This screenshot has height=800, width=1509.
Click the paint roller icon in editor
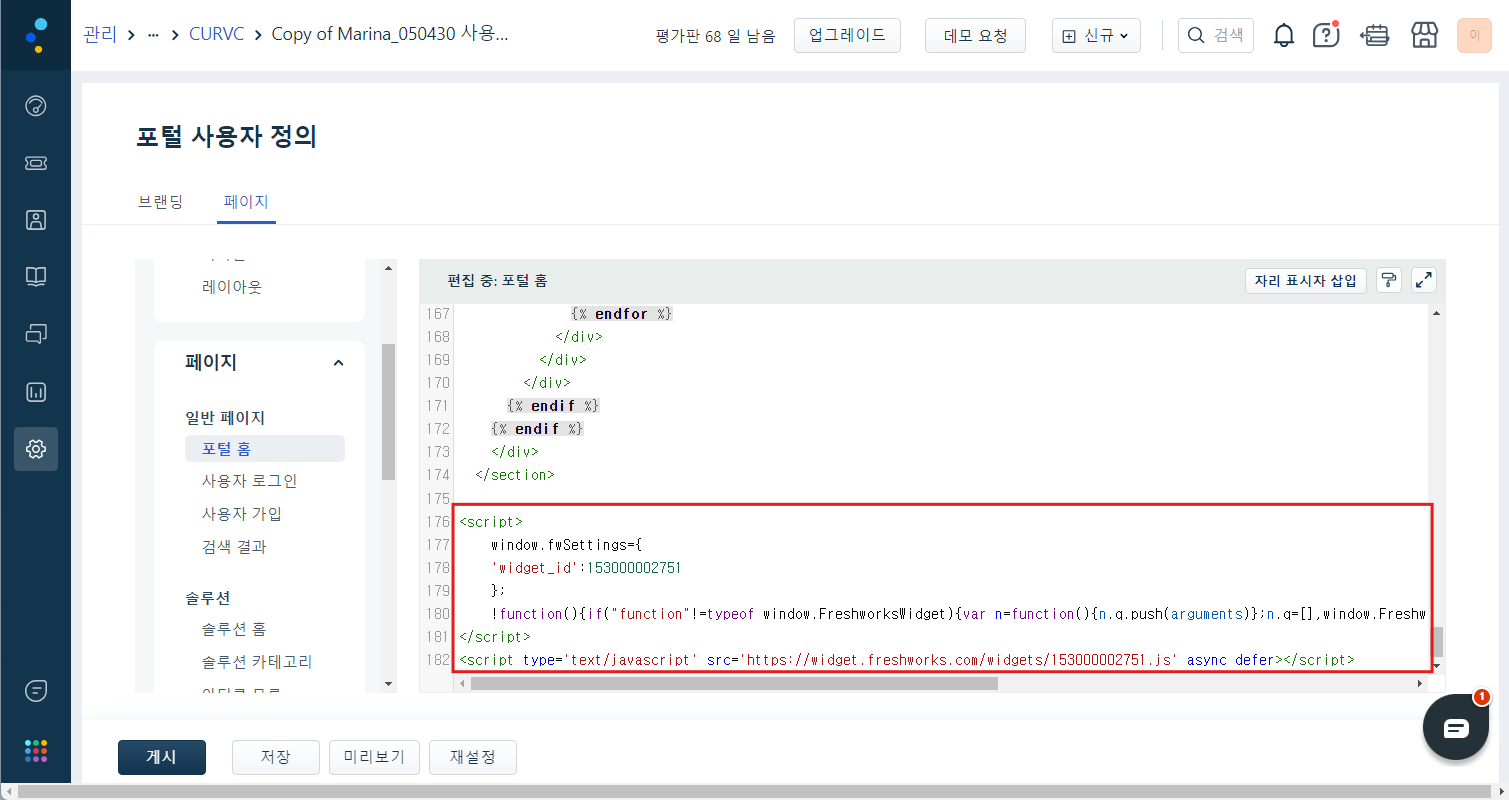tap(1388, 280)
